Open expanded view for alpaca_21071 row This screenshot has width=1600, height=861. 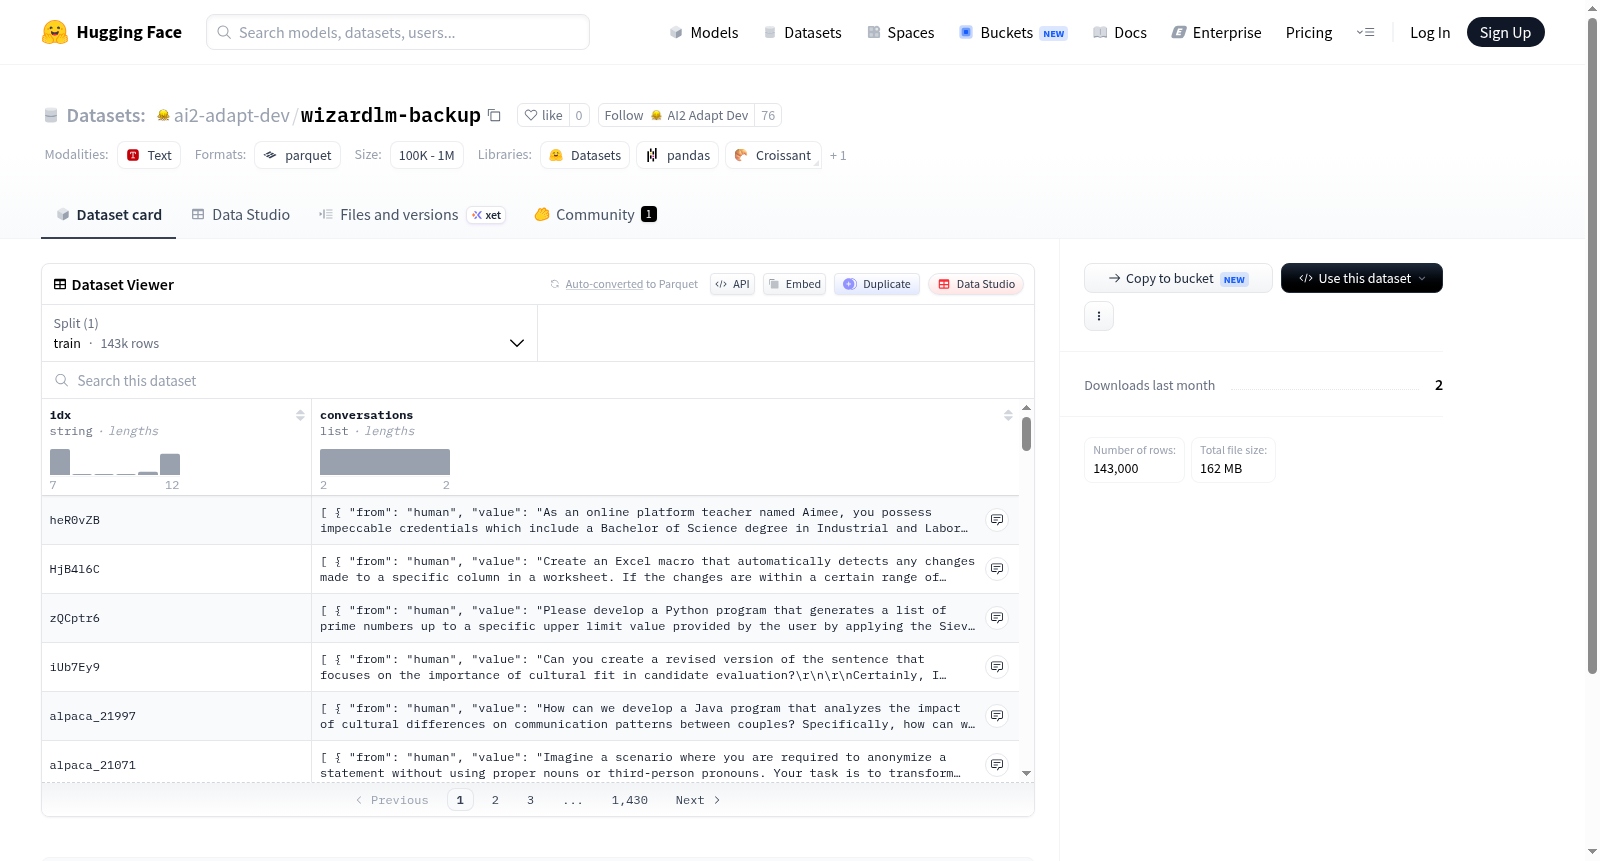[997, 765]
